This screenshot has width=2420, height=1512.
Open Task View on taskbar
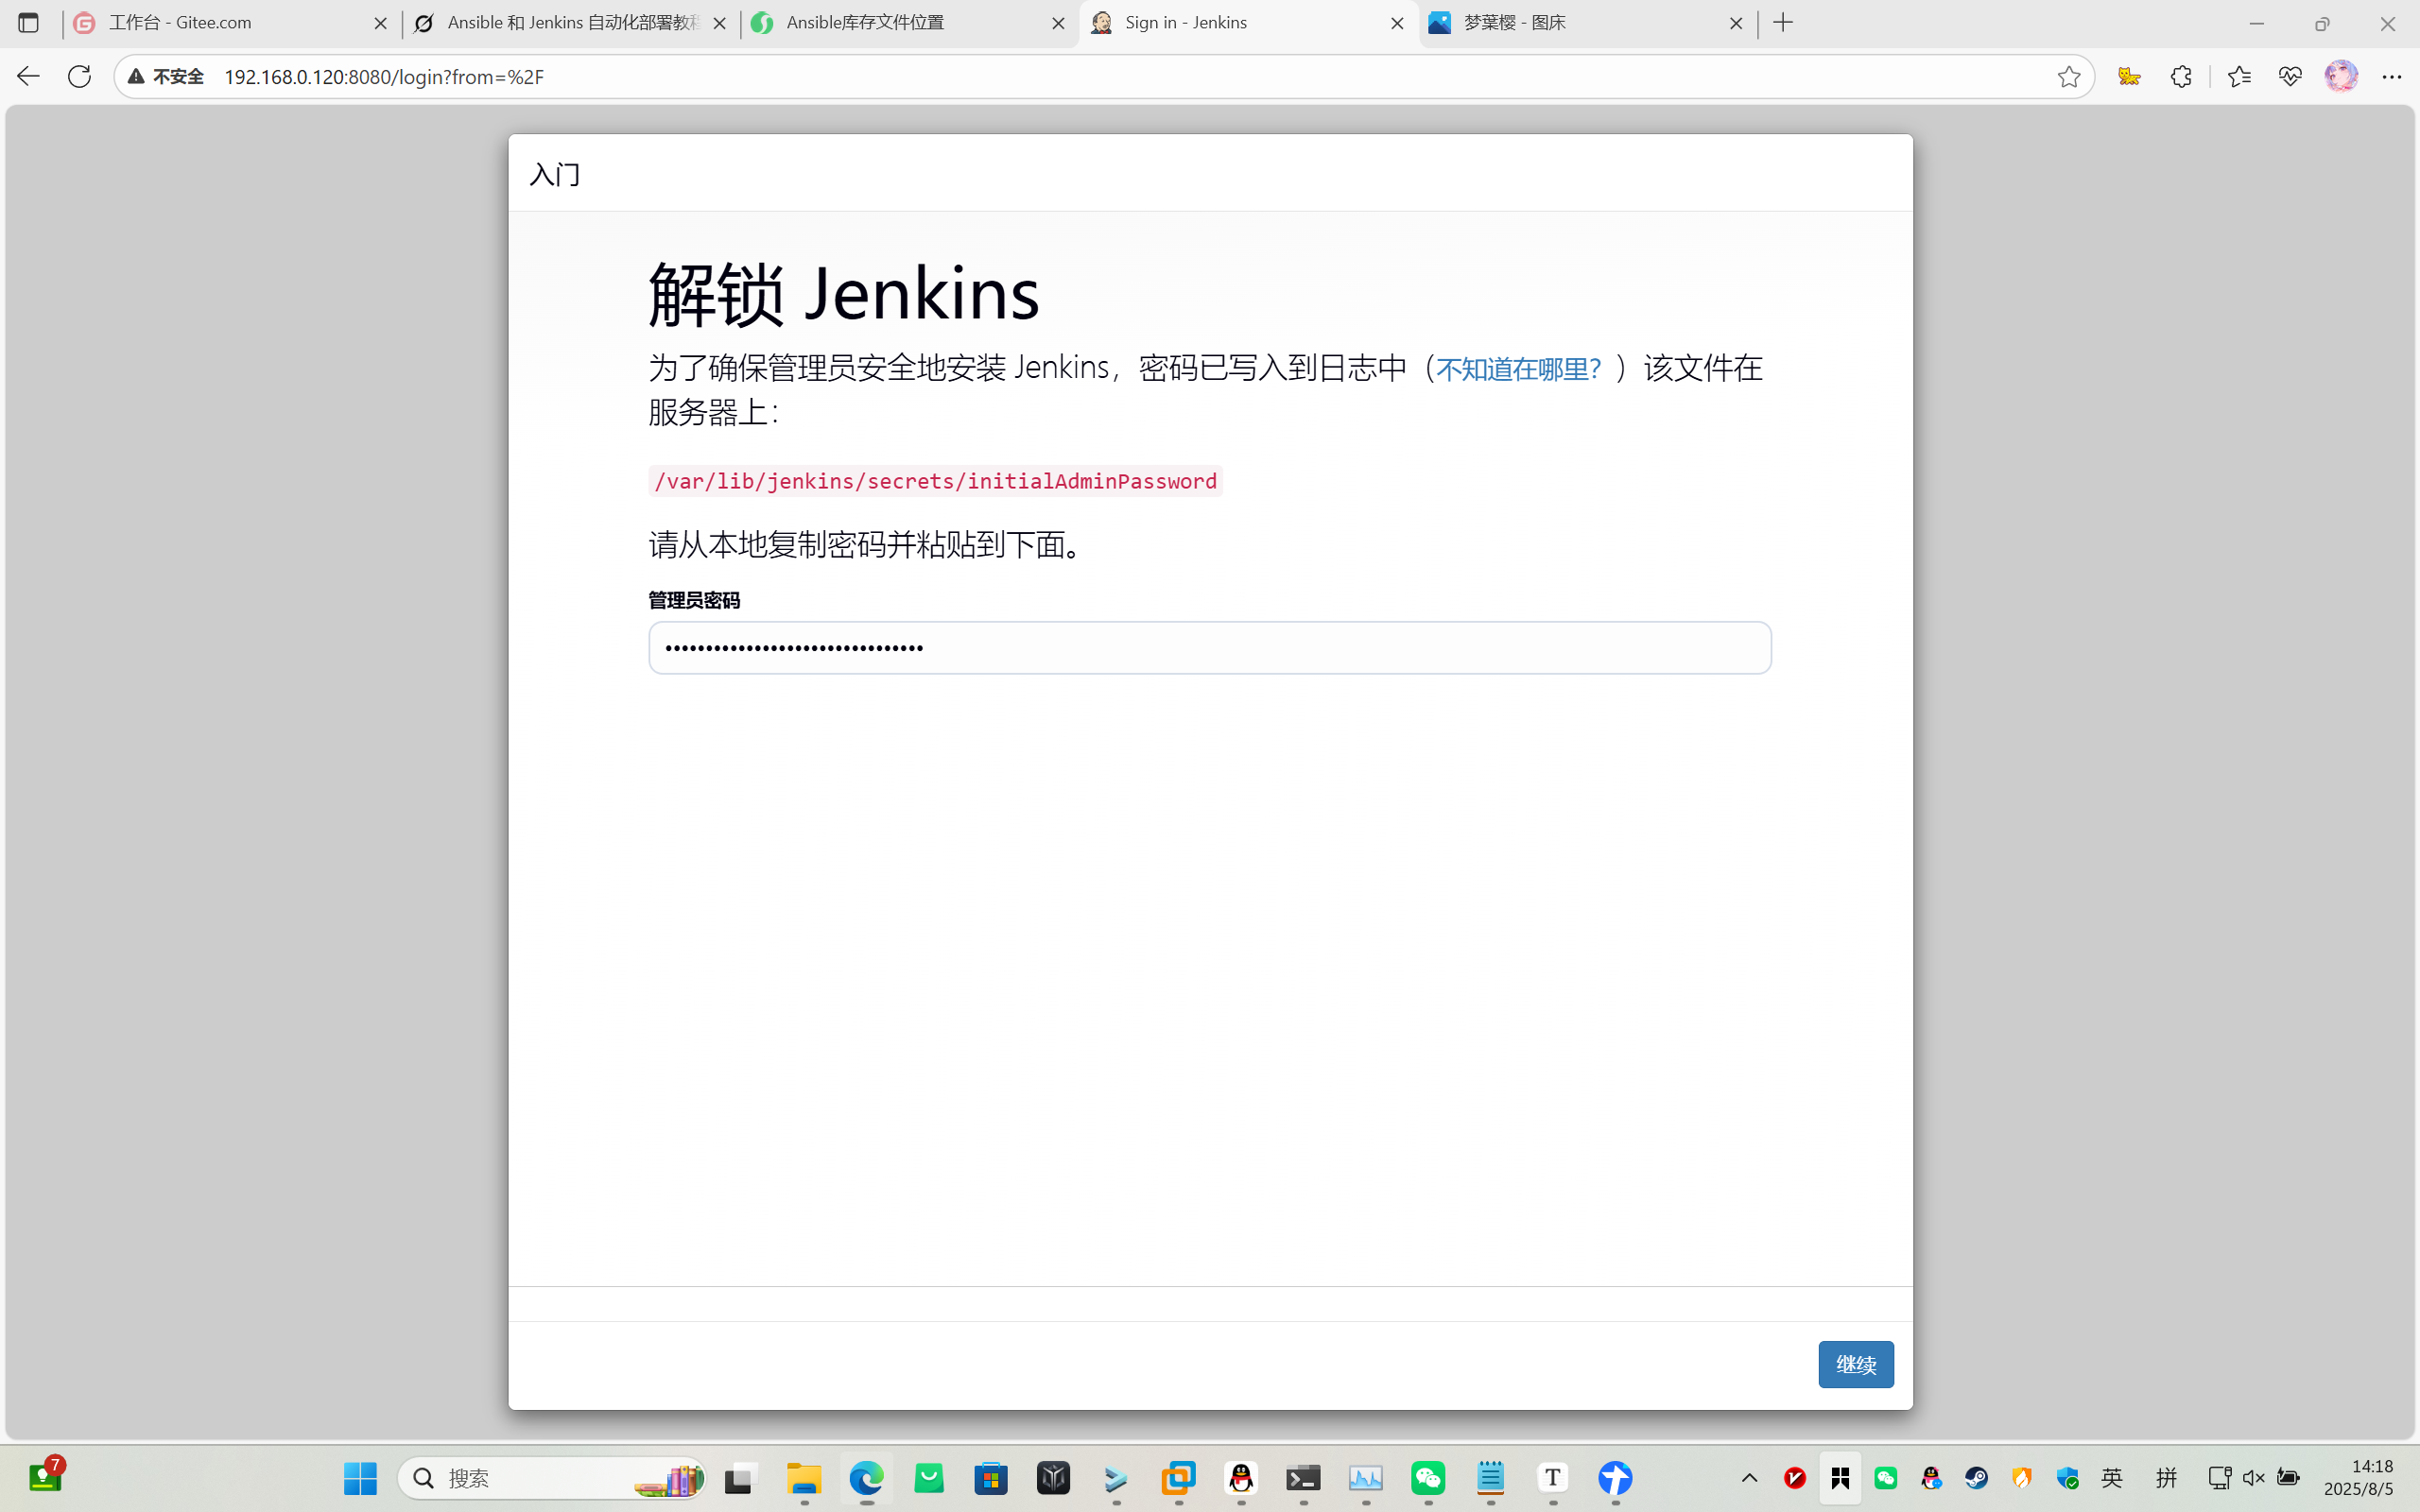(x=741, y=1478)
